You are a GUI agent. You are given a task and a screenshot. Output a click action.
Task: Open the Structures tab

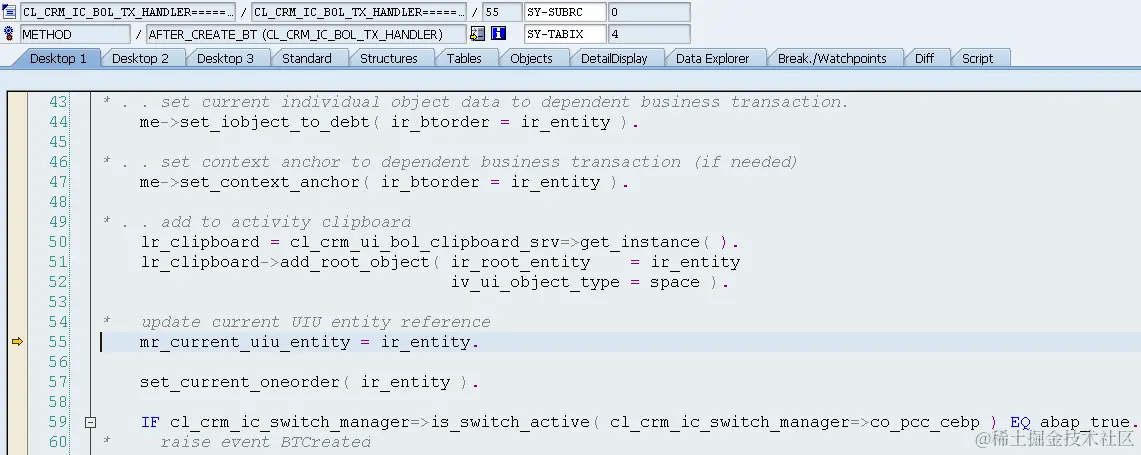coord(389,58)
